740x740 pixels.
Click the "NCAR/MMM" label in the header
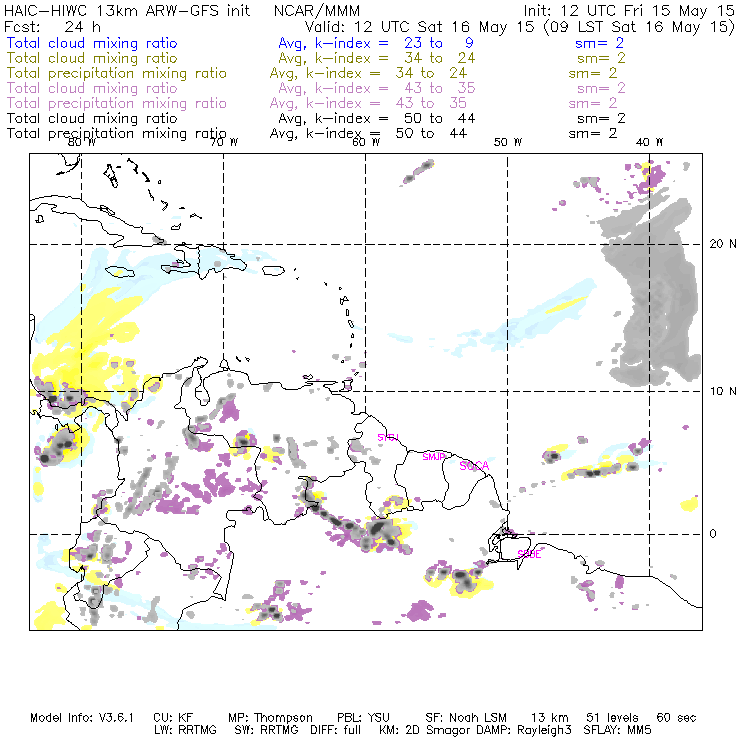pyautogui.click(x=317, y=11)
